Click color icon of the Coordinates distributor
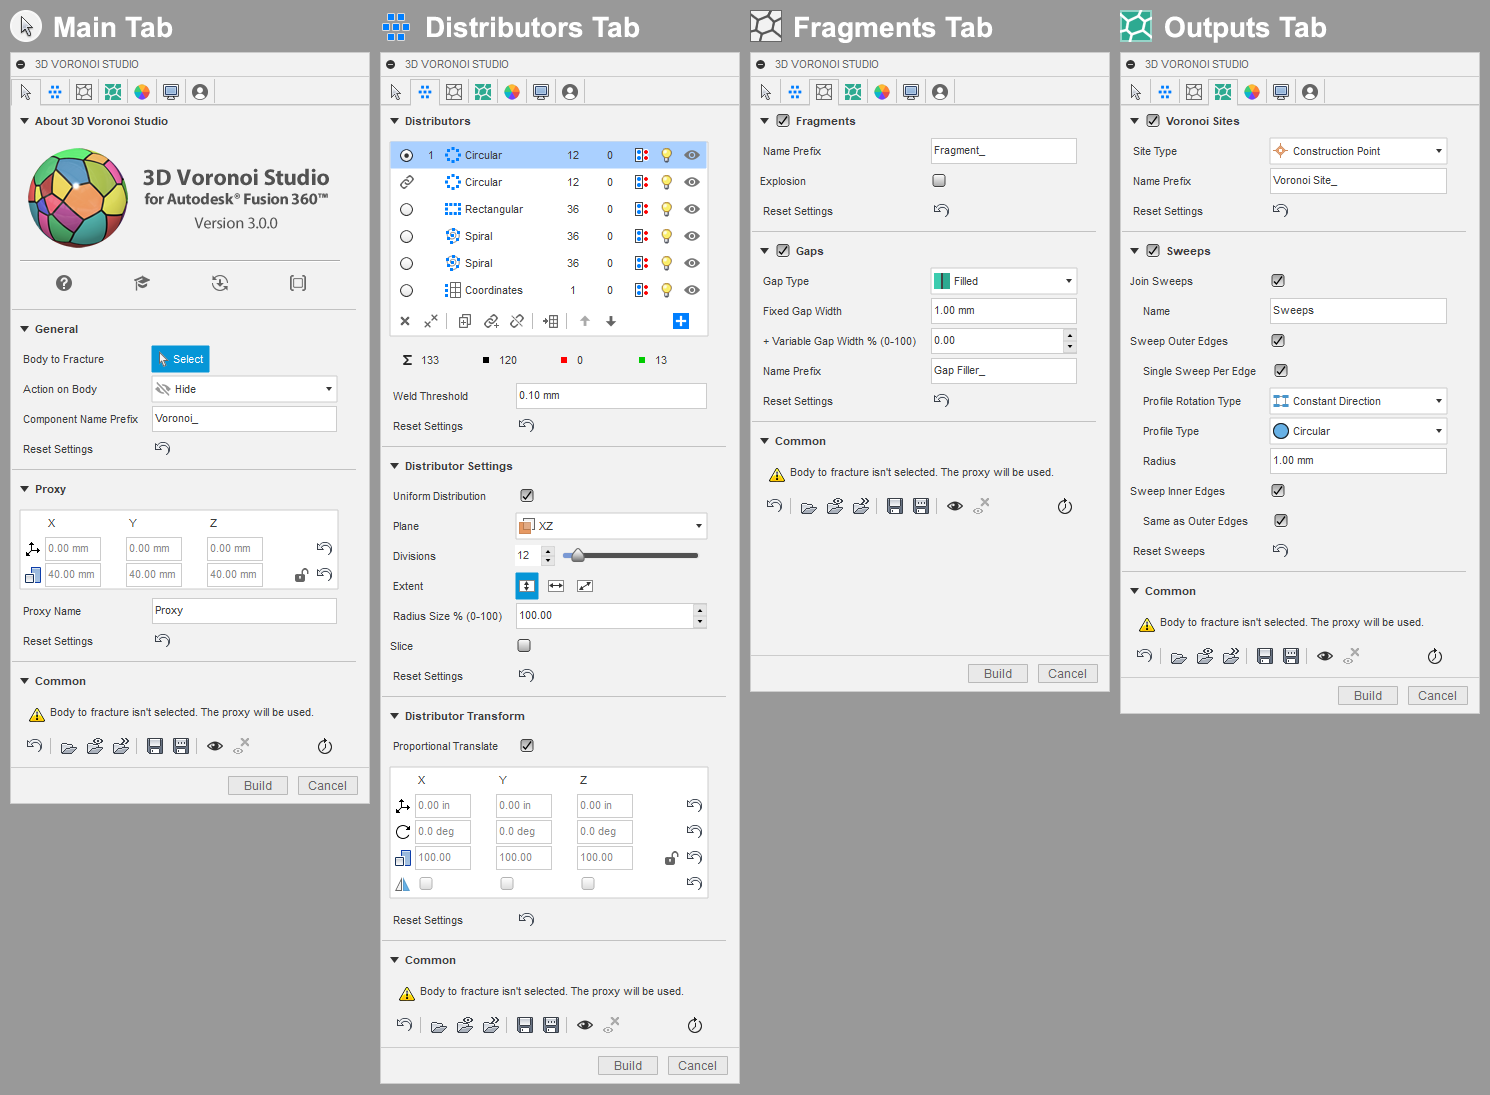1490x1095 pixels. point(641,290)
